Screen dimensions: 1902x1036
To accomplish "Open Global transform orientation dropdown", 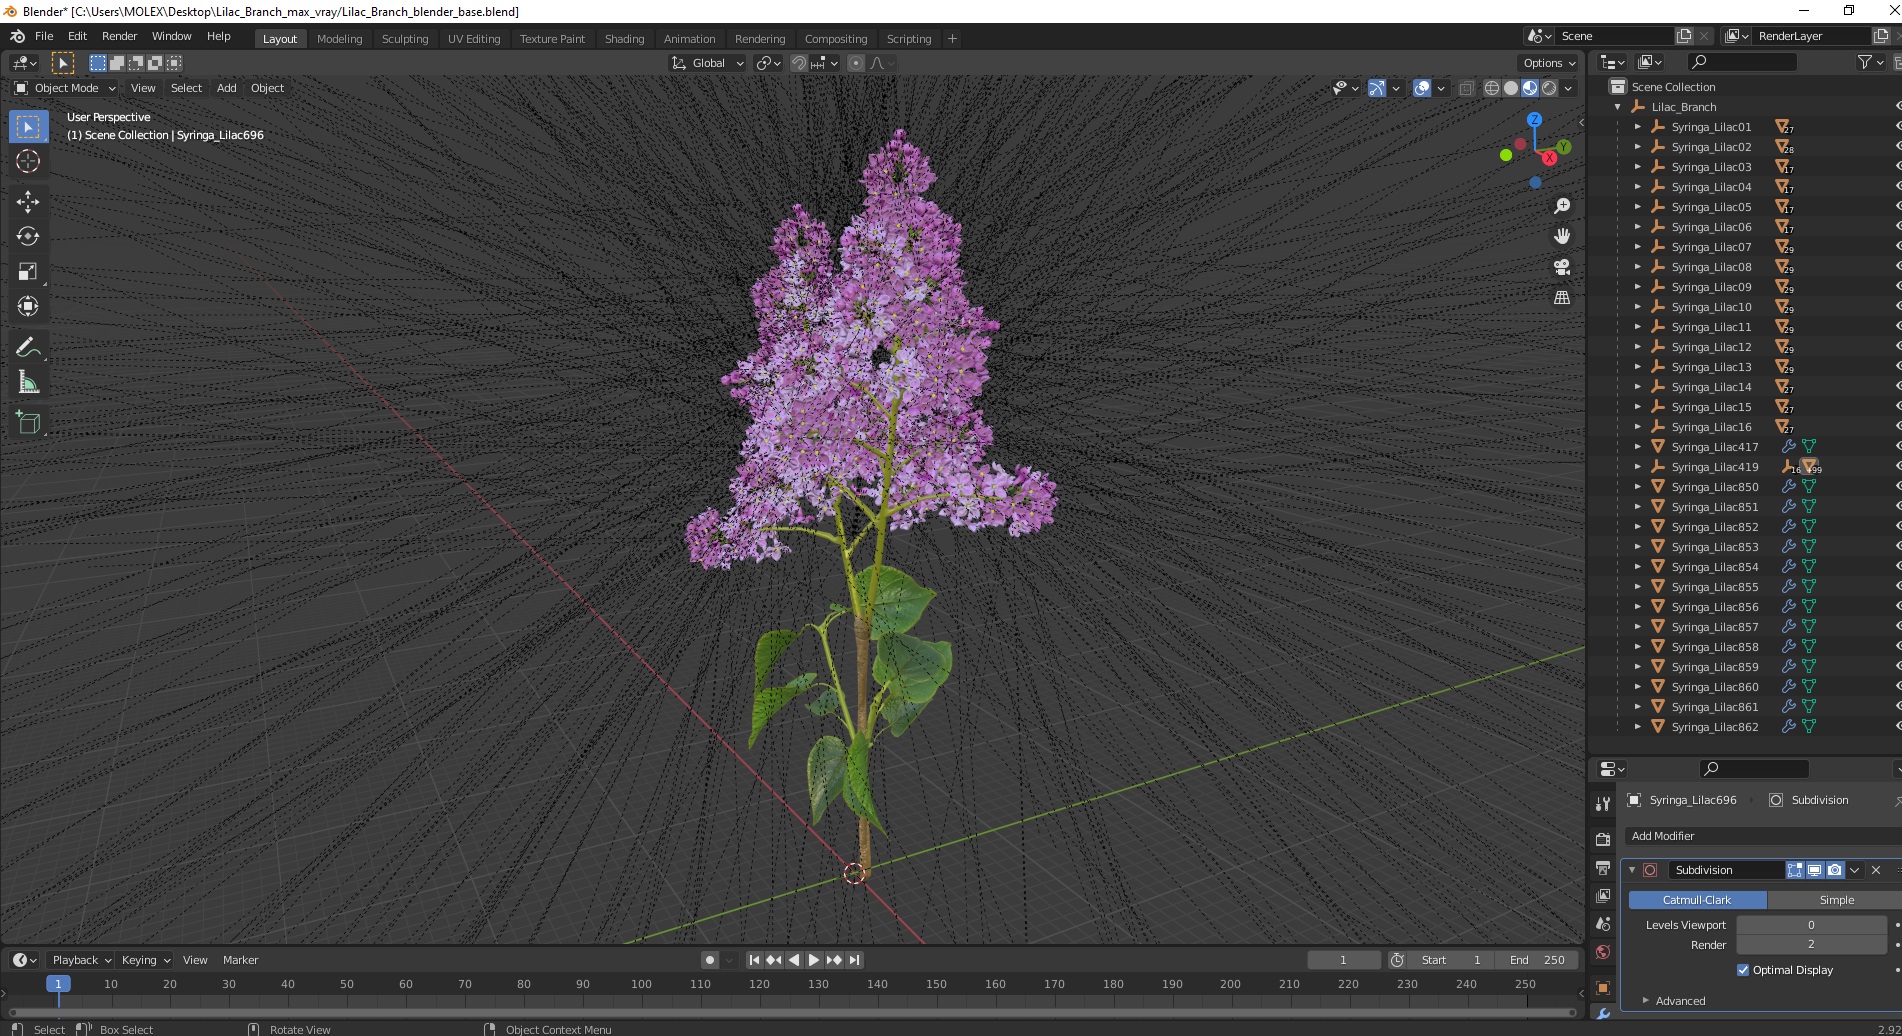I will tap(708, 63).
